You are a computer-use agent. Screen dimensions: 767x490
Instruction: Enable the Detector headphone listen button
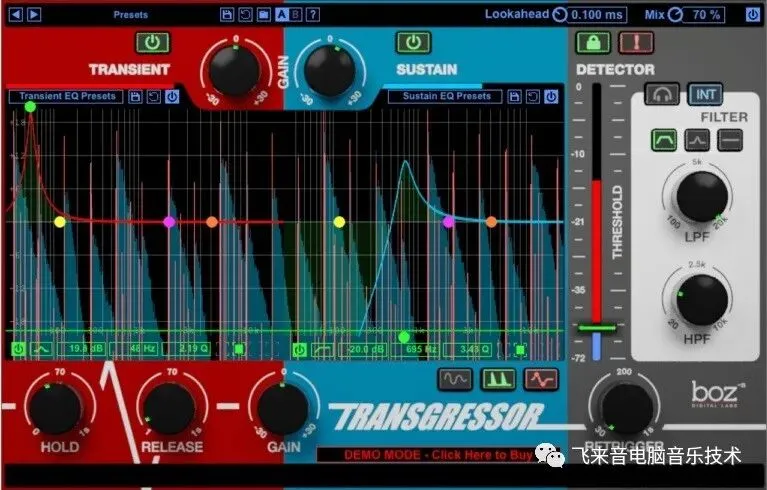(x=662, y=94)
